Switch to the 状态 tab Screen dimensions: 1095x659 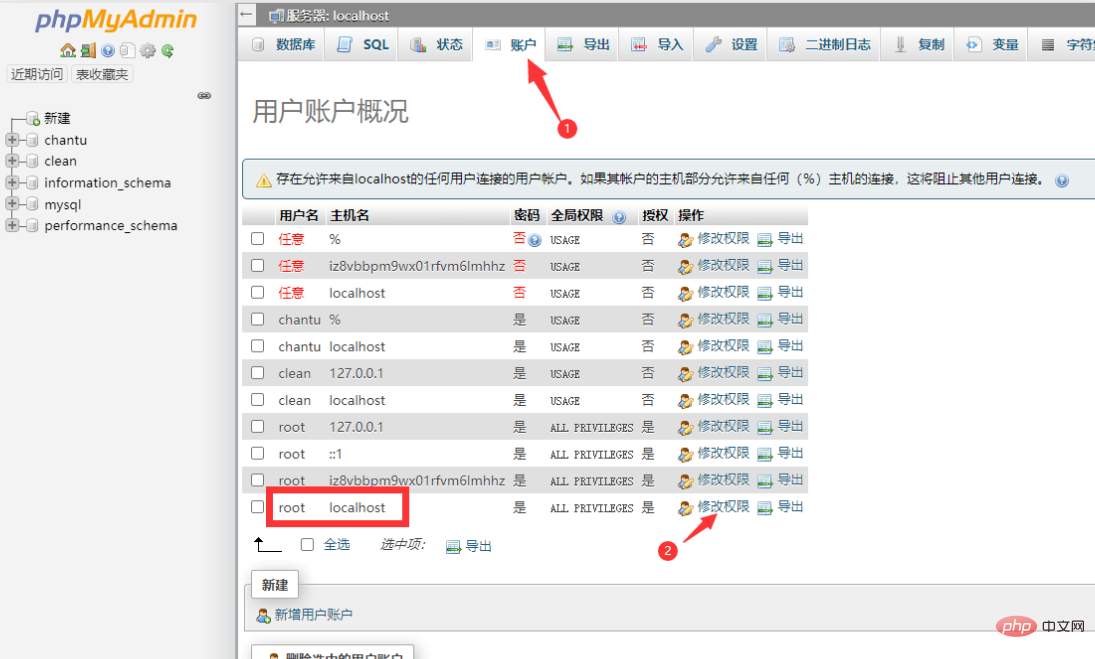(x=435, y=45)
